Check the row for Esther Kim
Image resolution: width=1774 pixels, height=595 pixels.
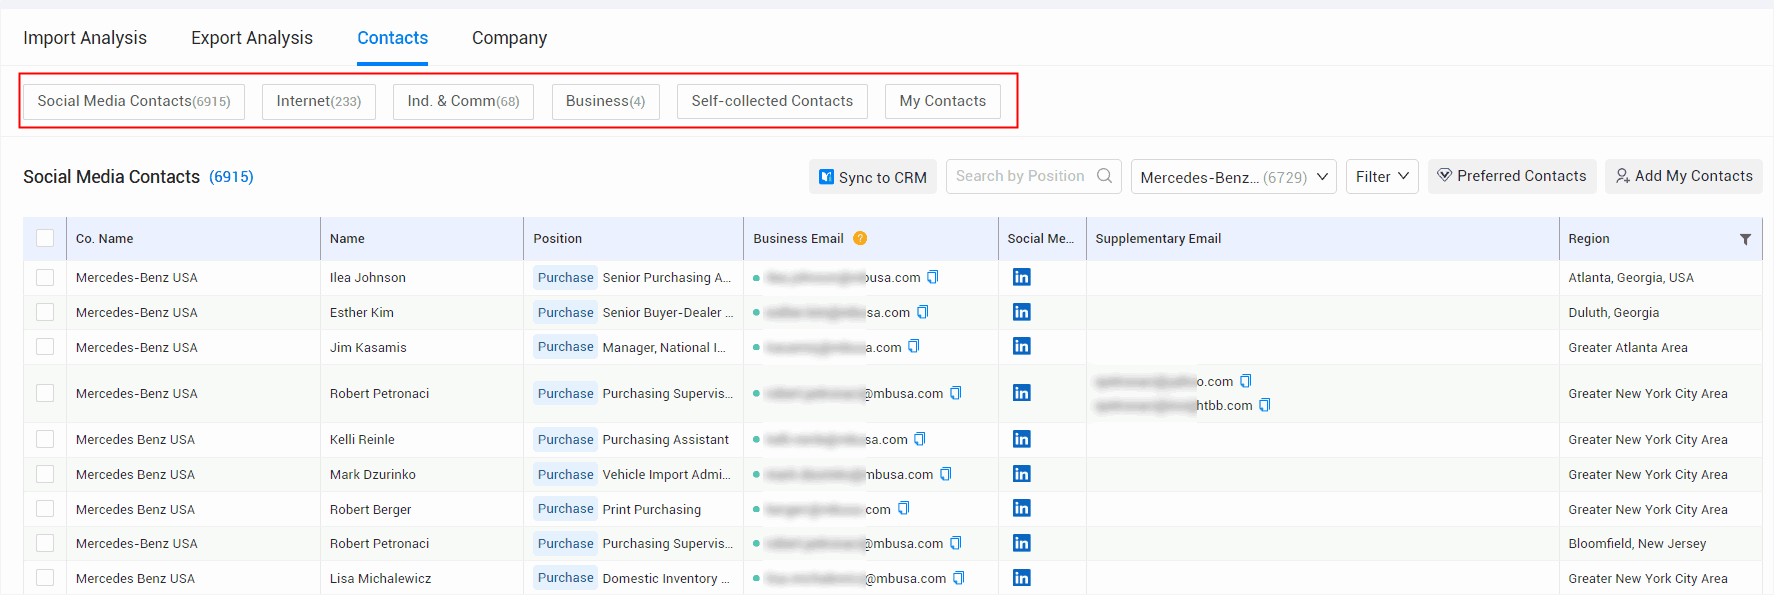[x=45, y=312]
